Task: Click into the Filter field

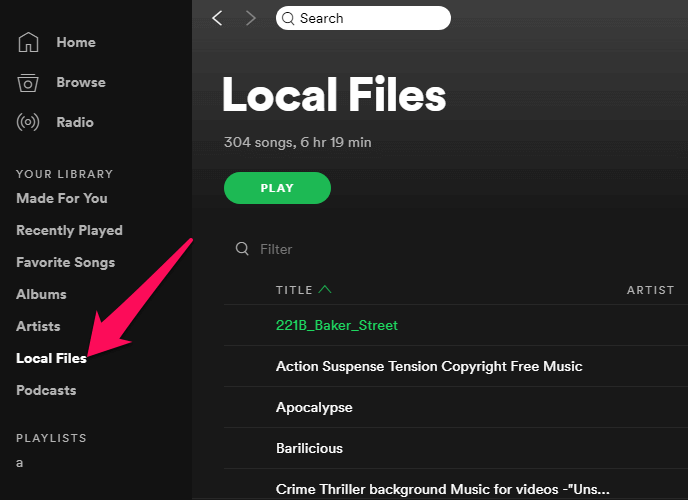Action: point(276,249)
